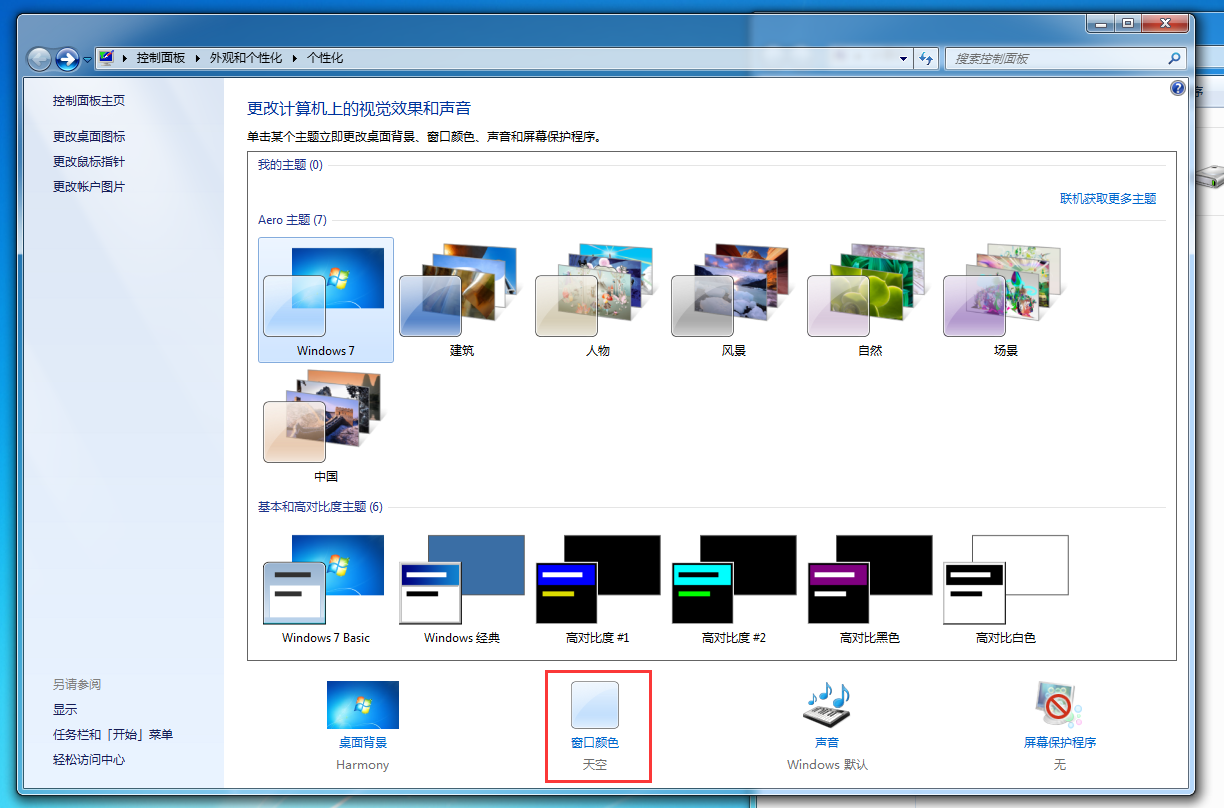Viewport: 1224px width, 808px height.
Task: Apply the 自然 theme
Action: pos(869,300)
